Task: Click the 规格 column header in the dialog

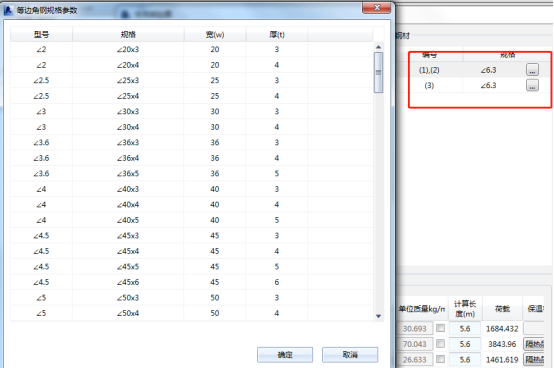Action: pos(128,35)
